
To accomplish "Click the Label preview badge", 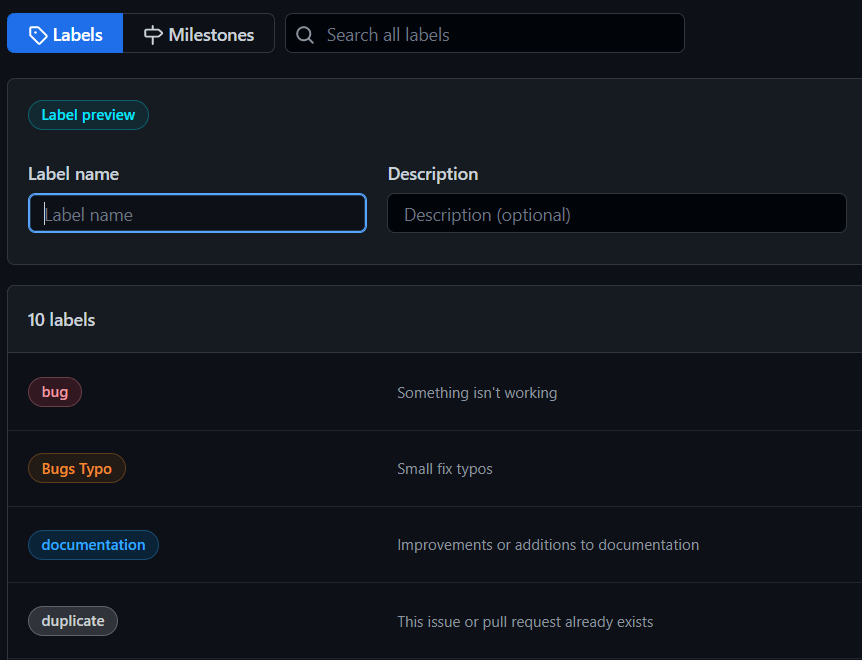I will tap(88, 114).
